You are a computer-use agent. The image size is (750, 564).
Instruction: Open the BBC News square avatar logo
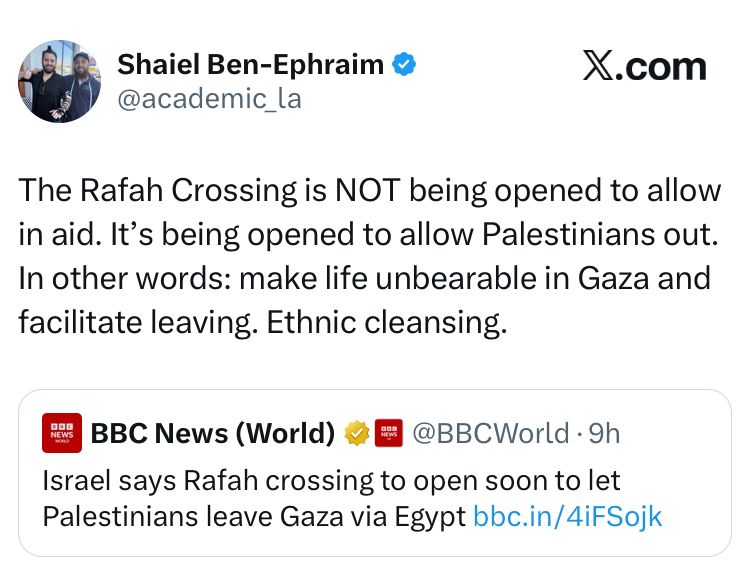click(61, 433)
